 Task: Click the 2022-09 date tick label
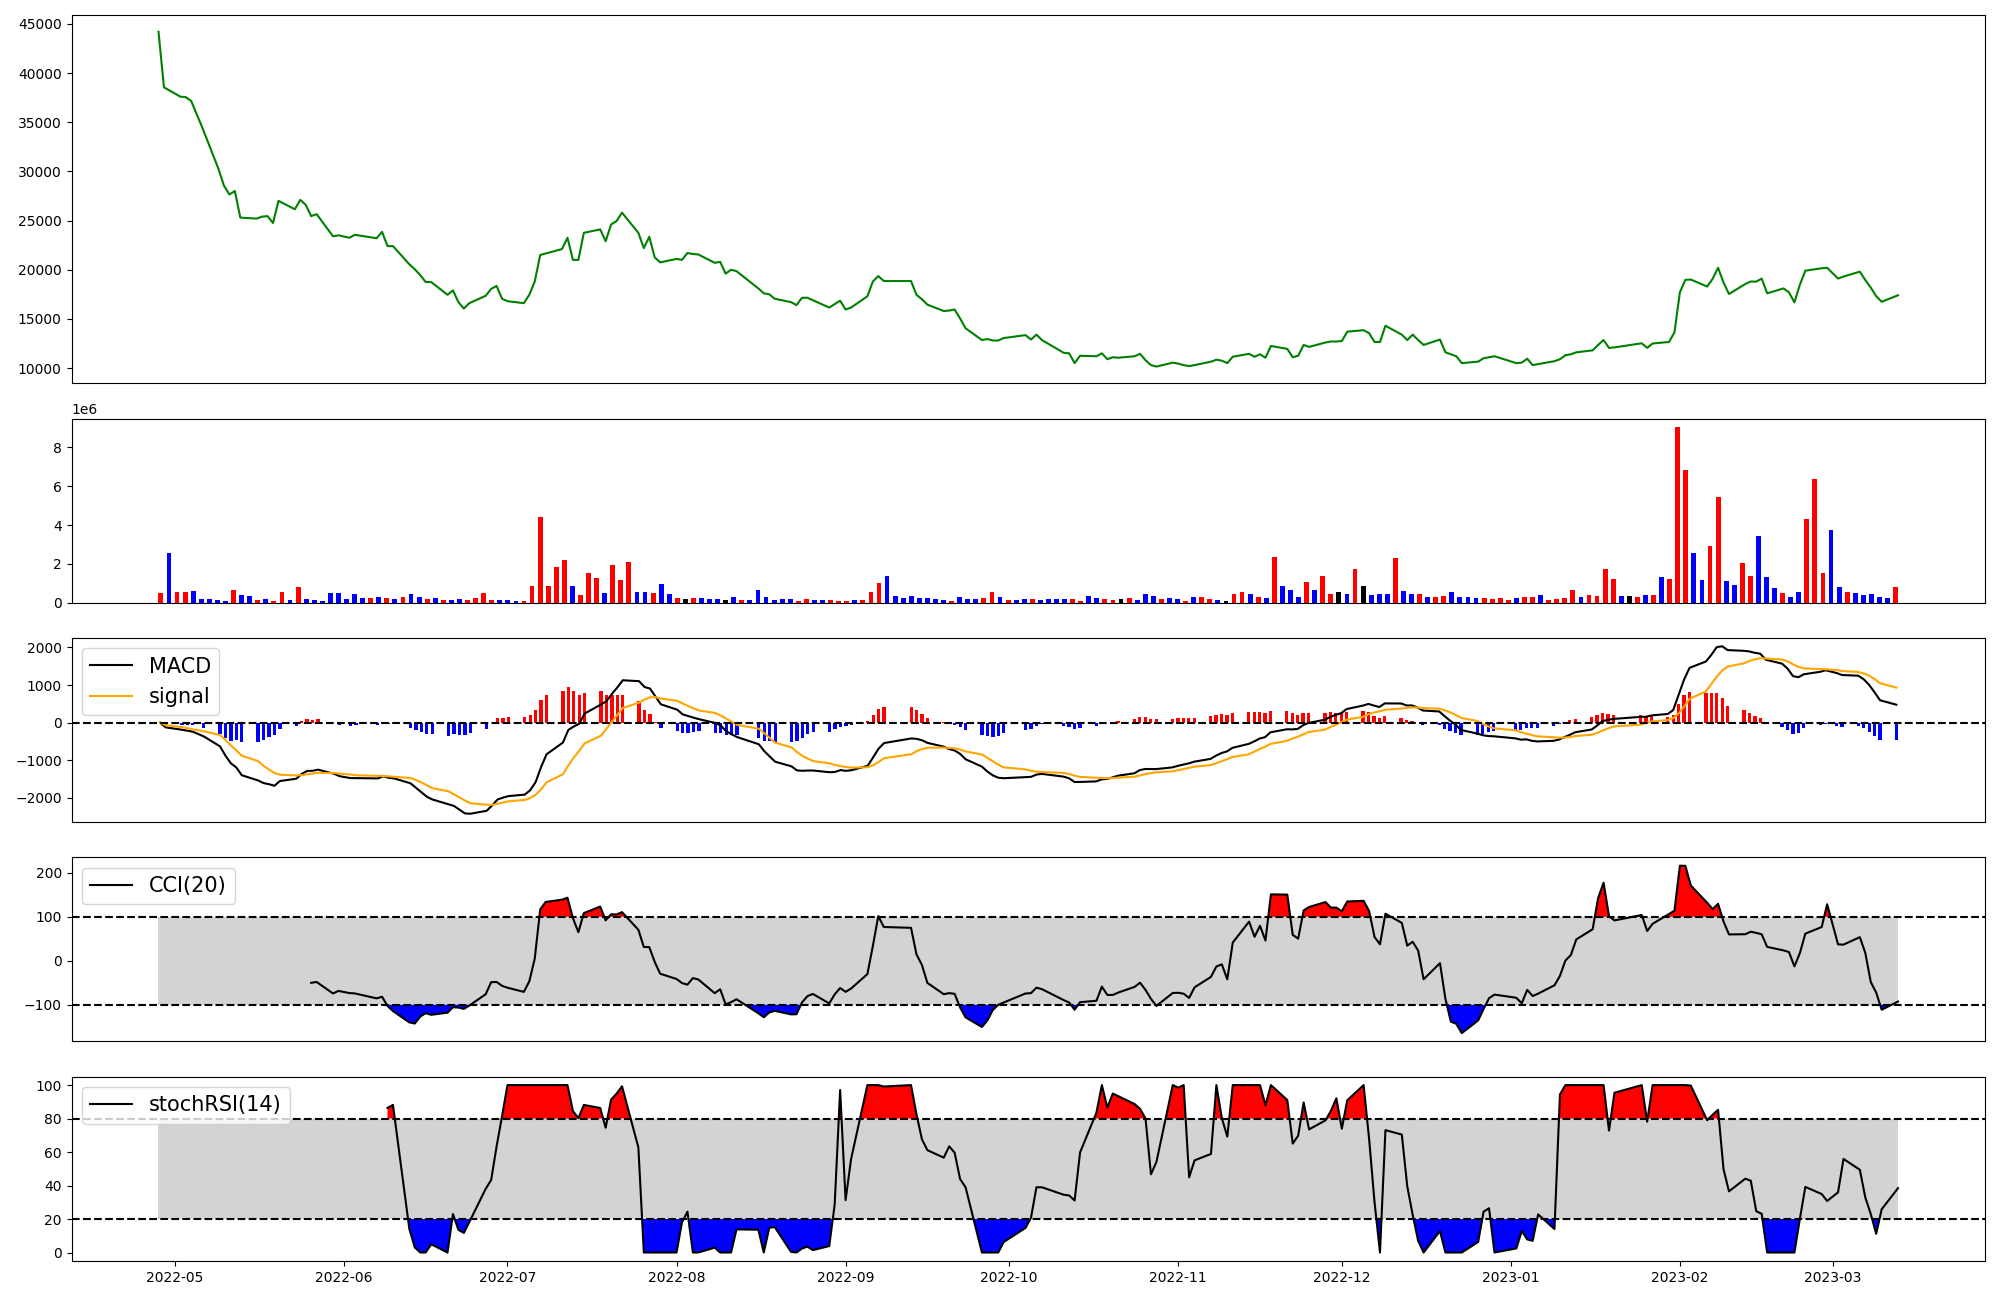(x=846, y=1276)
